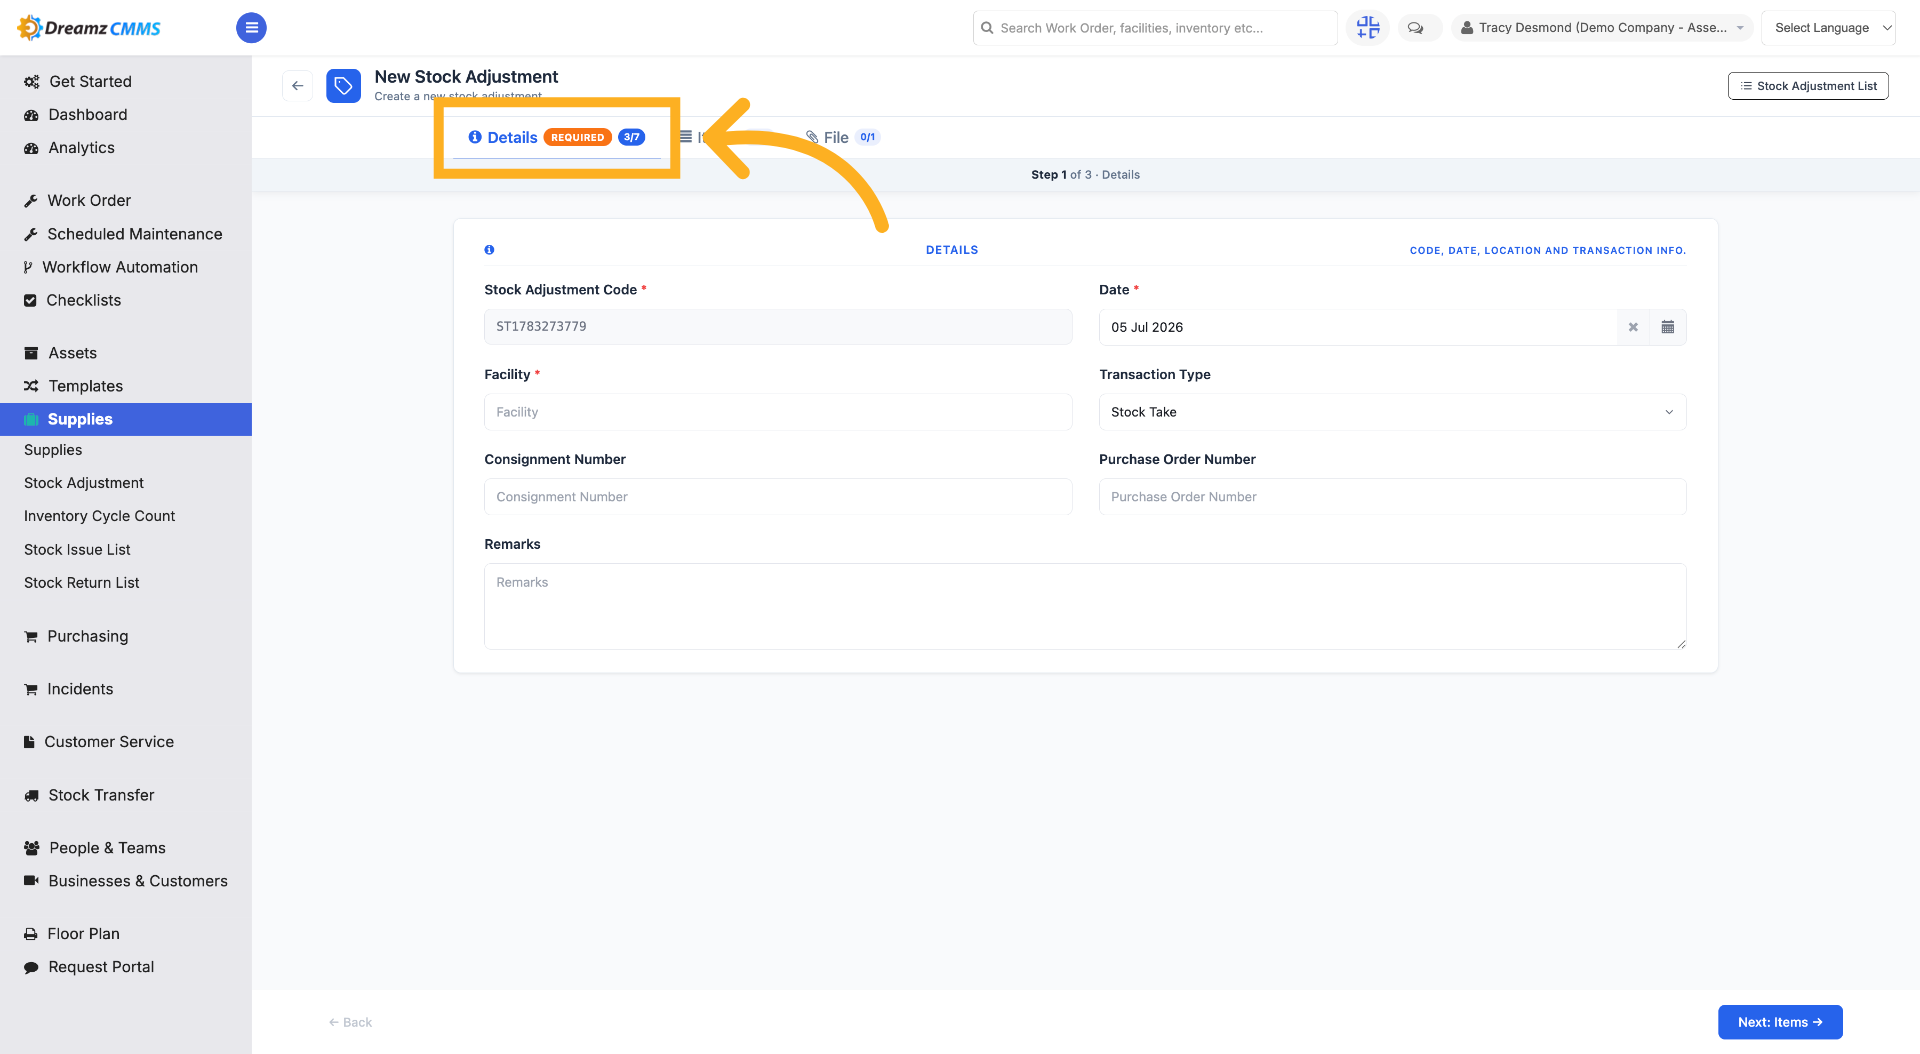
Task: Open the Transaction Type dropdown
Action: click(1392, 412)
